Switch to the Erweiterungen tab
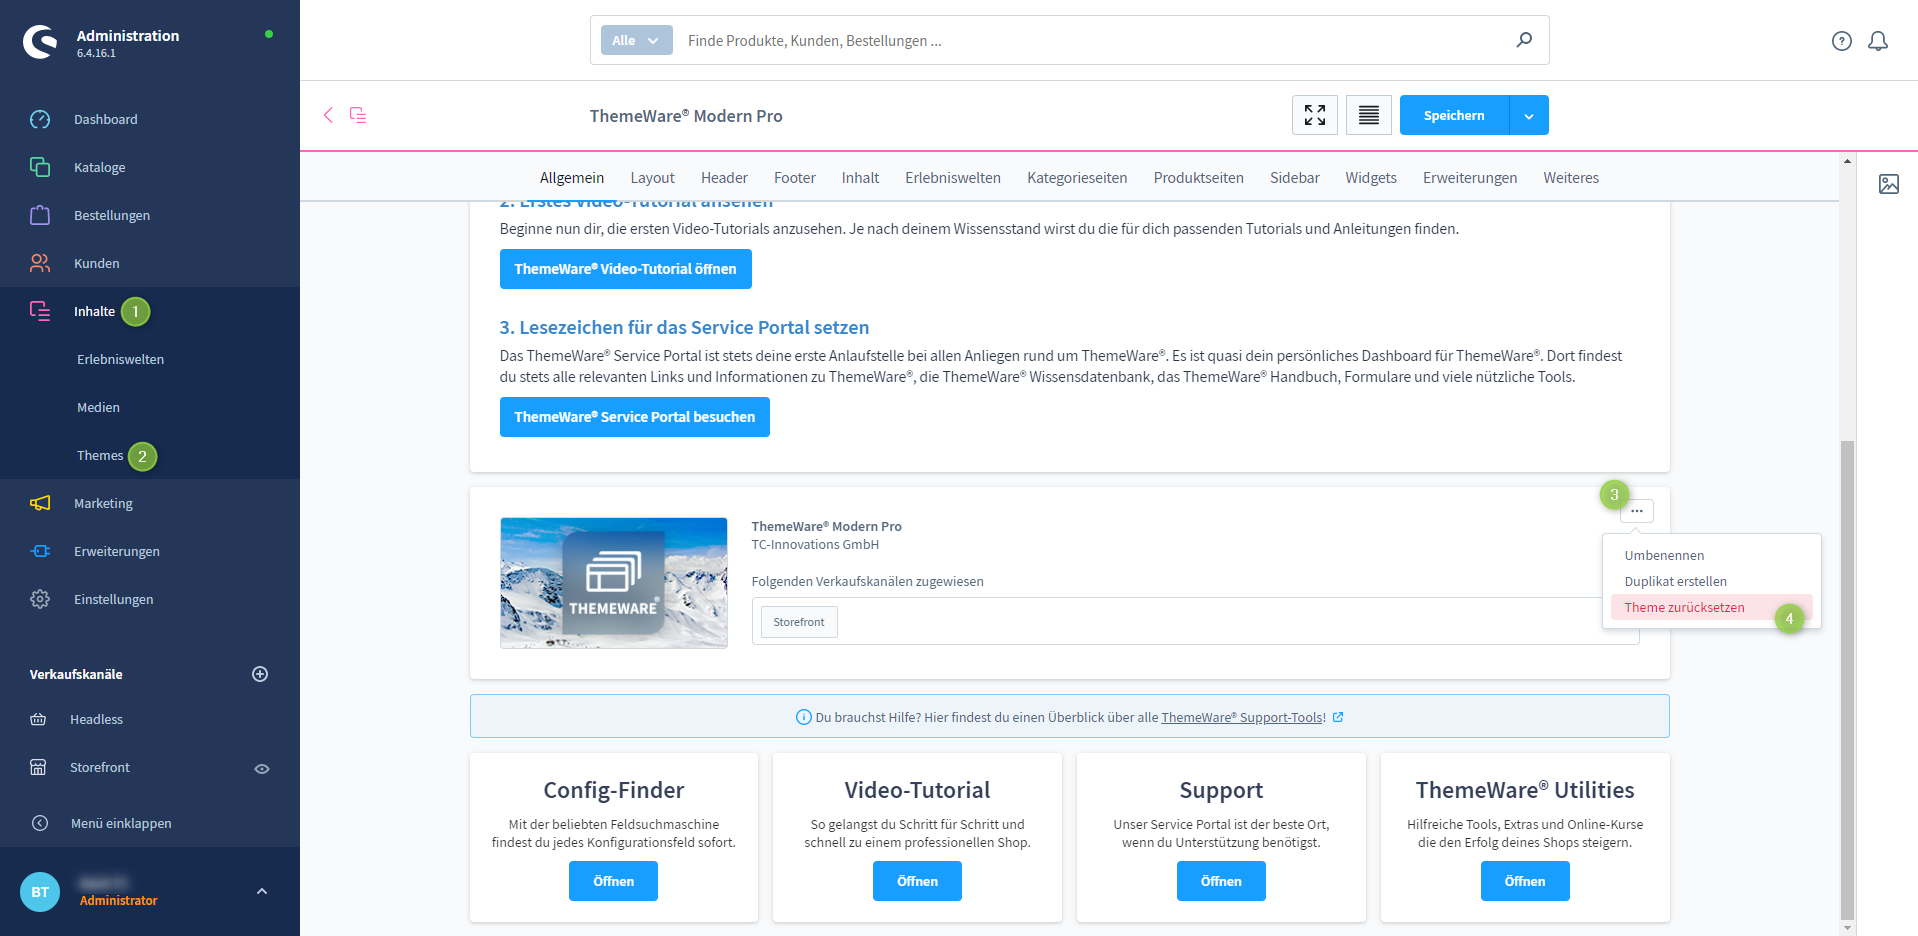This screenshot has width=1918, height=936. coord(1470,178)
